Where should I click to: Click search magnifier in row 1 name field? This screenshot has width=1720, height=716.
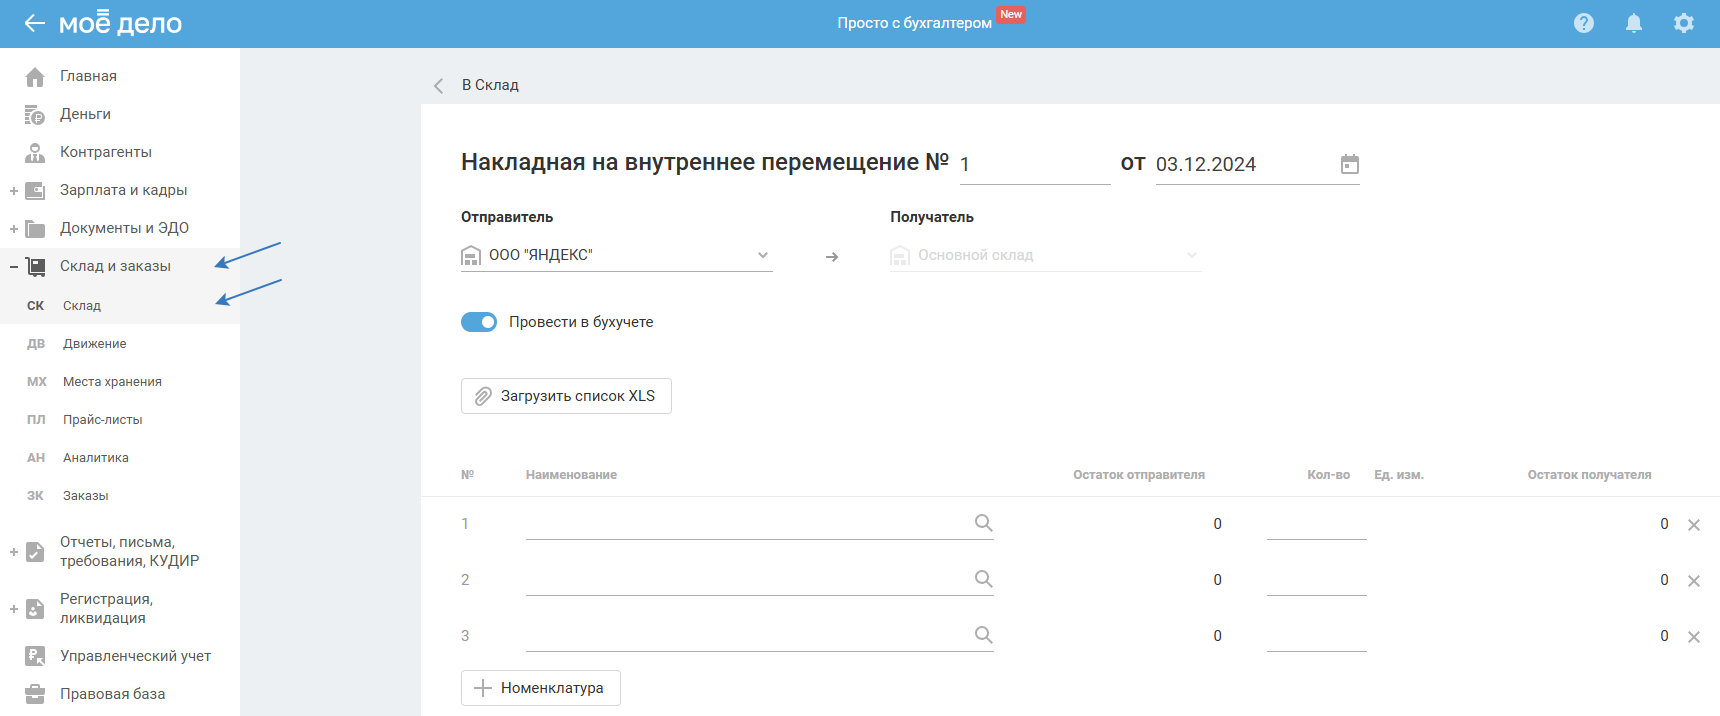[983, 523]
